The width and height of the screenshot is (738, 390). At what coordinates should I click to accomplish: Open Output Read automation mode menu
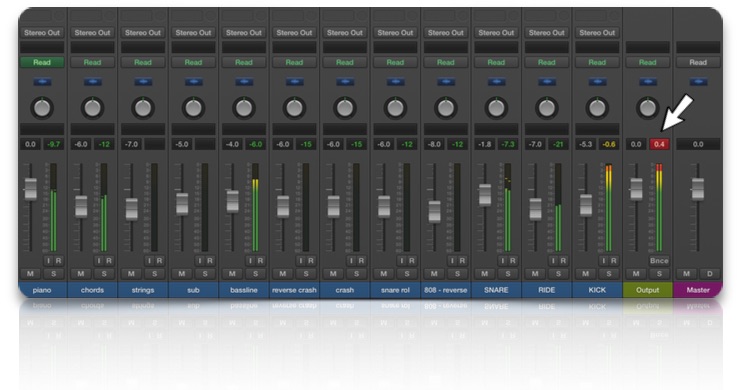click(x=648, y=62)
